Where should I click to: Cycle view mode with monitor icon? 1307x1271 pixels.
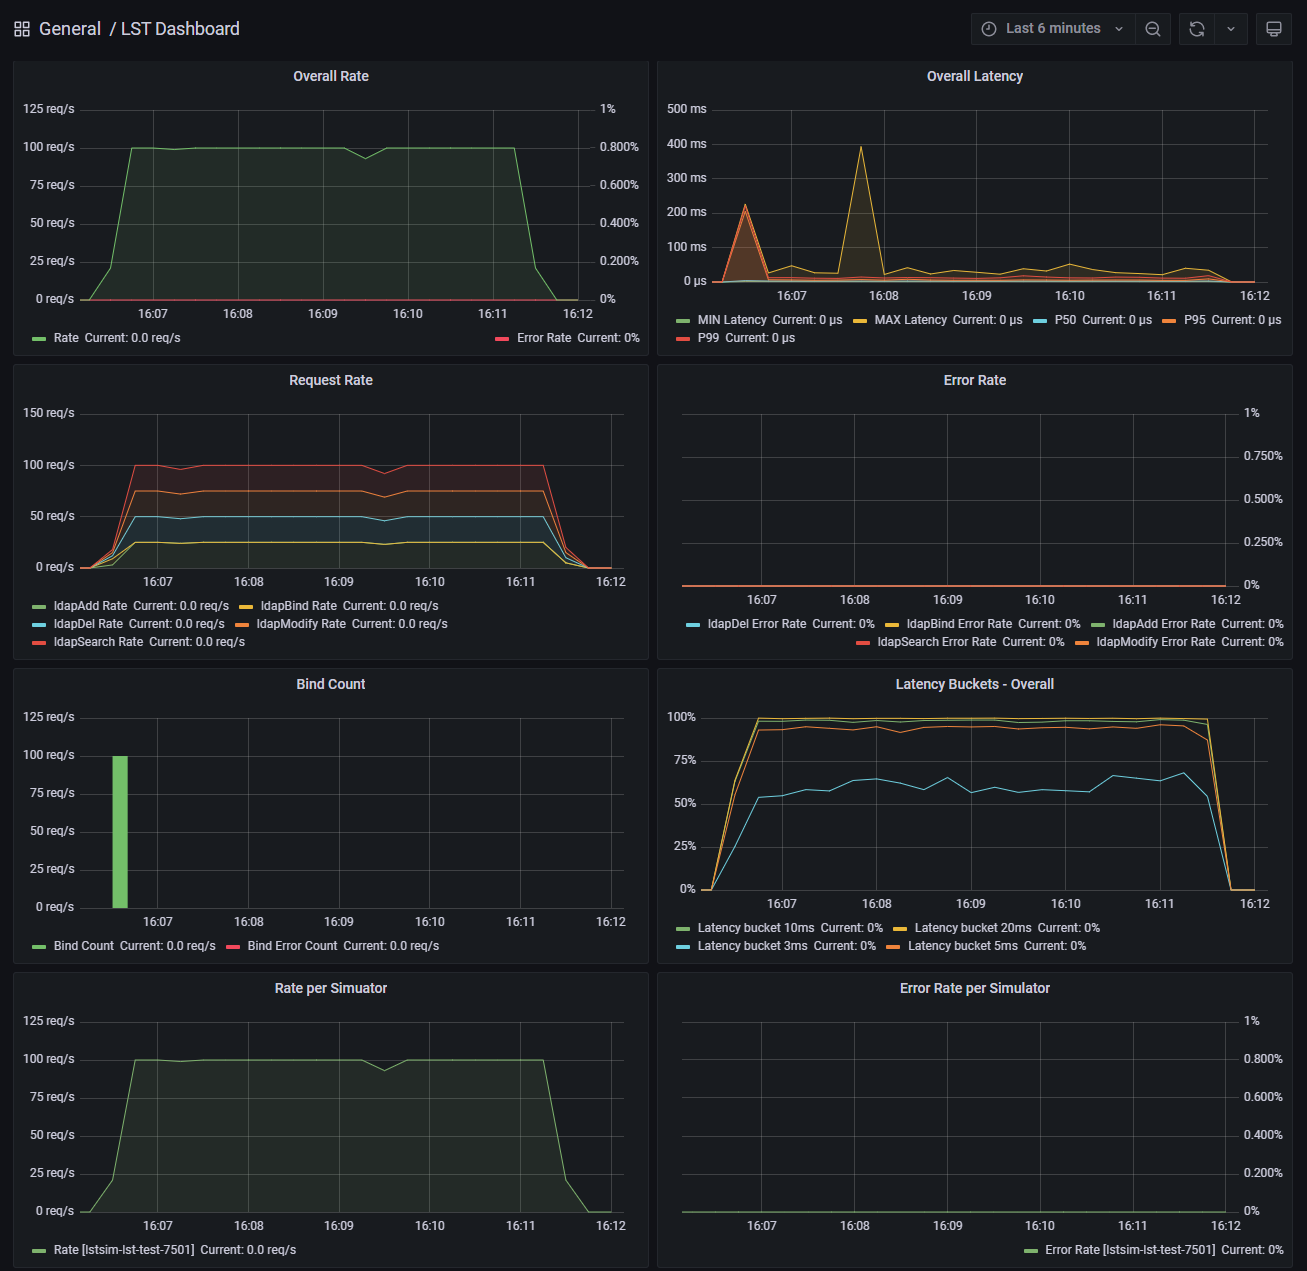1273,29
